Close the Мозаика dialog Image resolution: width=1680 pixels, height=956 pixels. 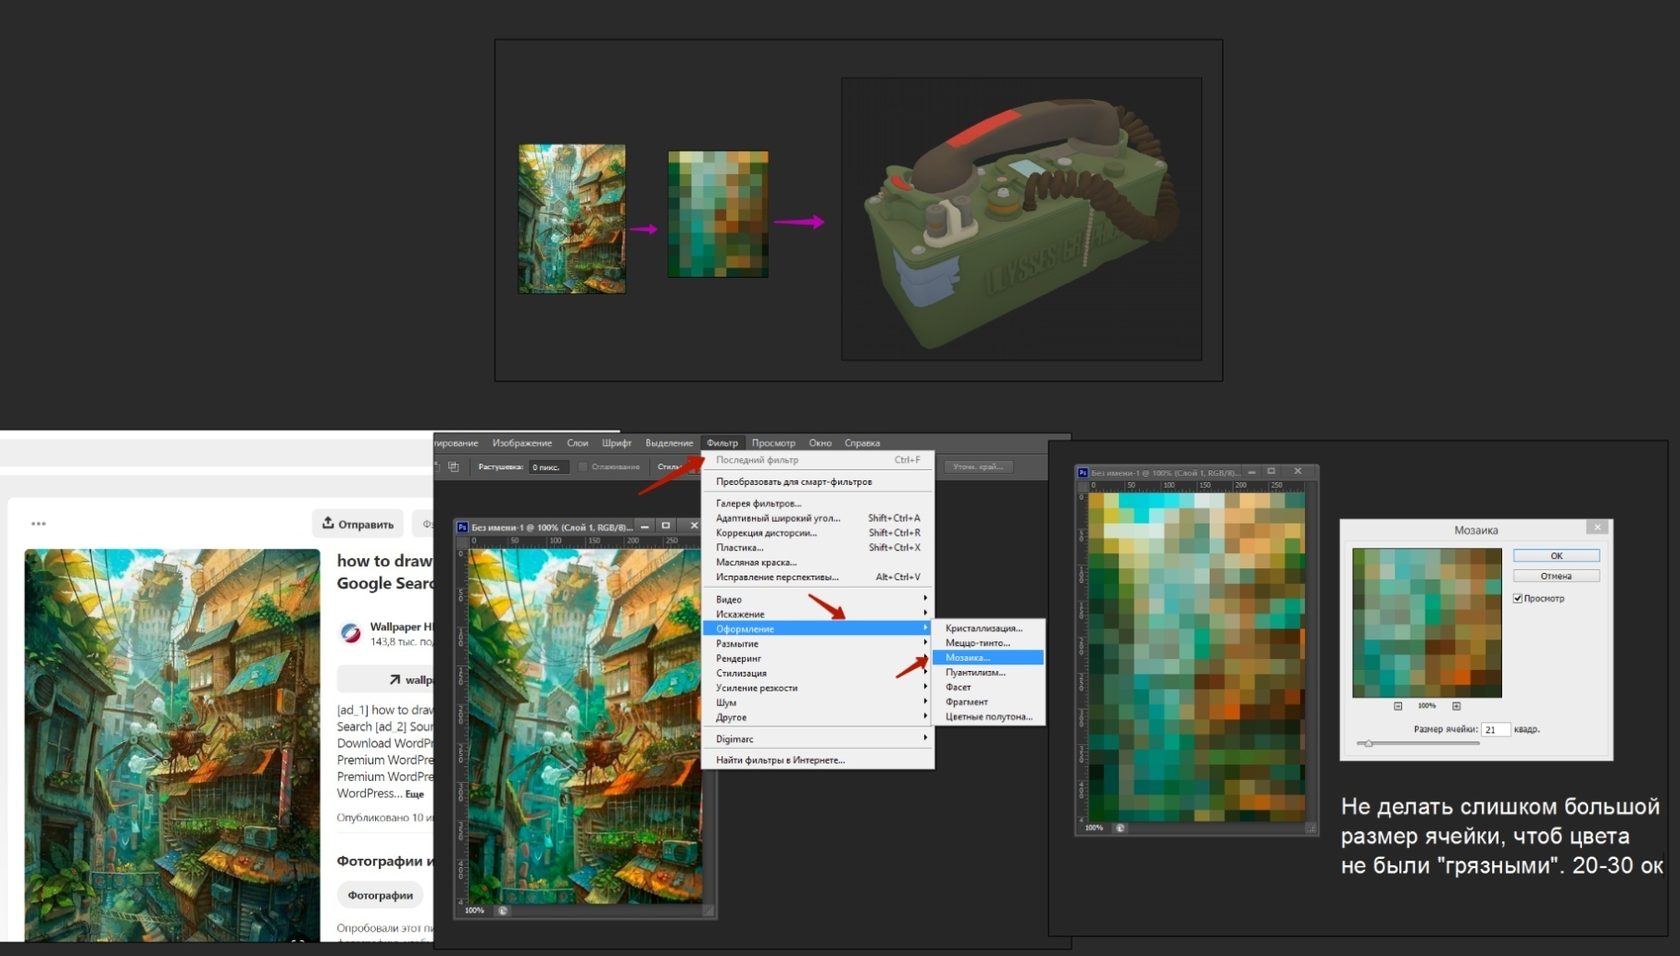pyautogui.click(x=1597, y=528)
